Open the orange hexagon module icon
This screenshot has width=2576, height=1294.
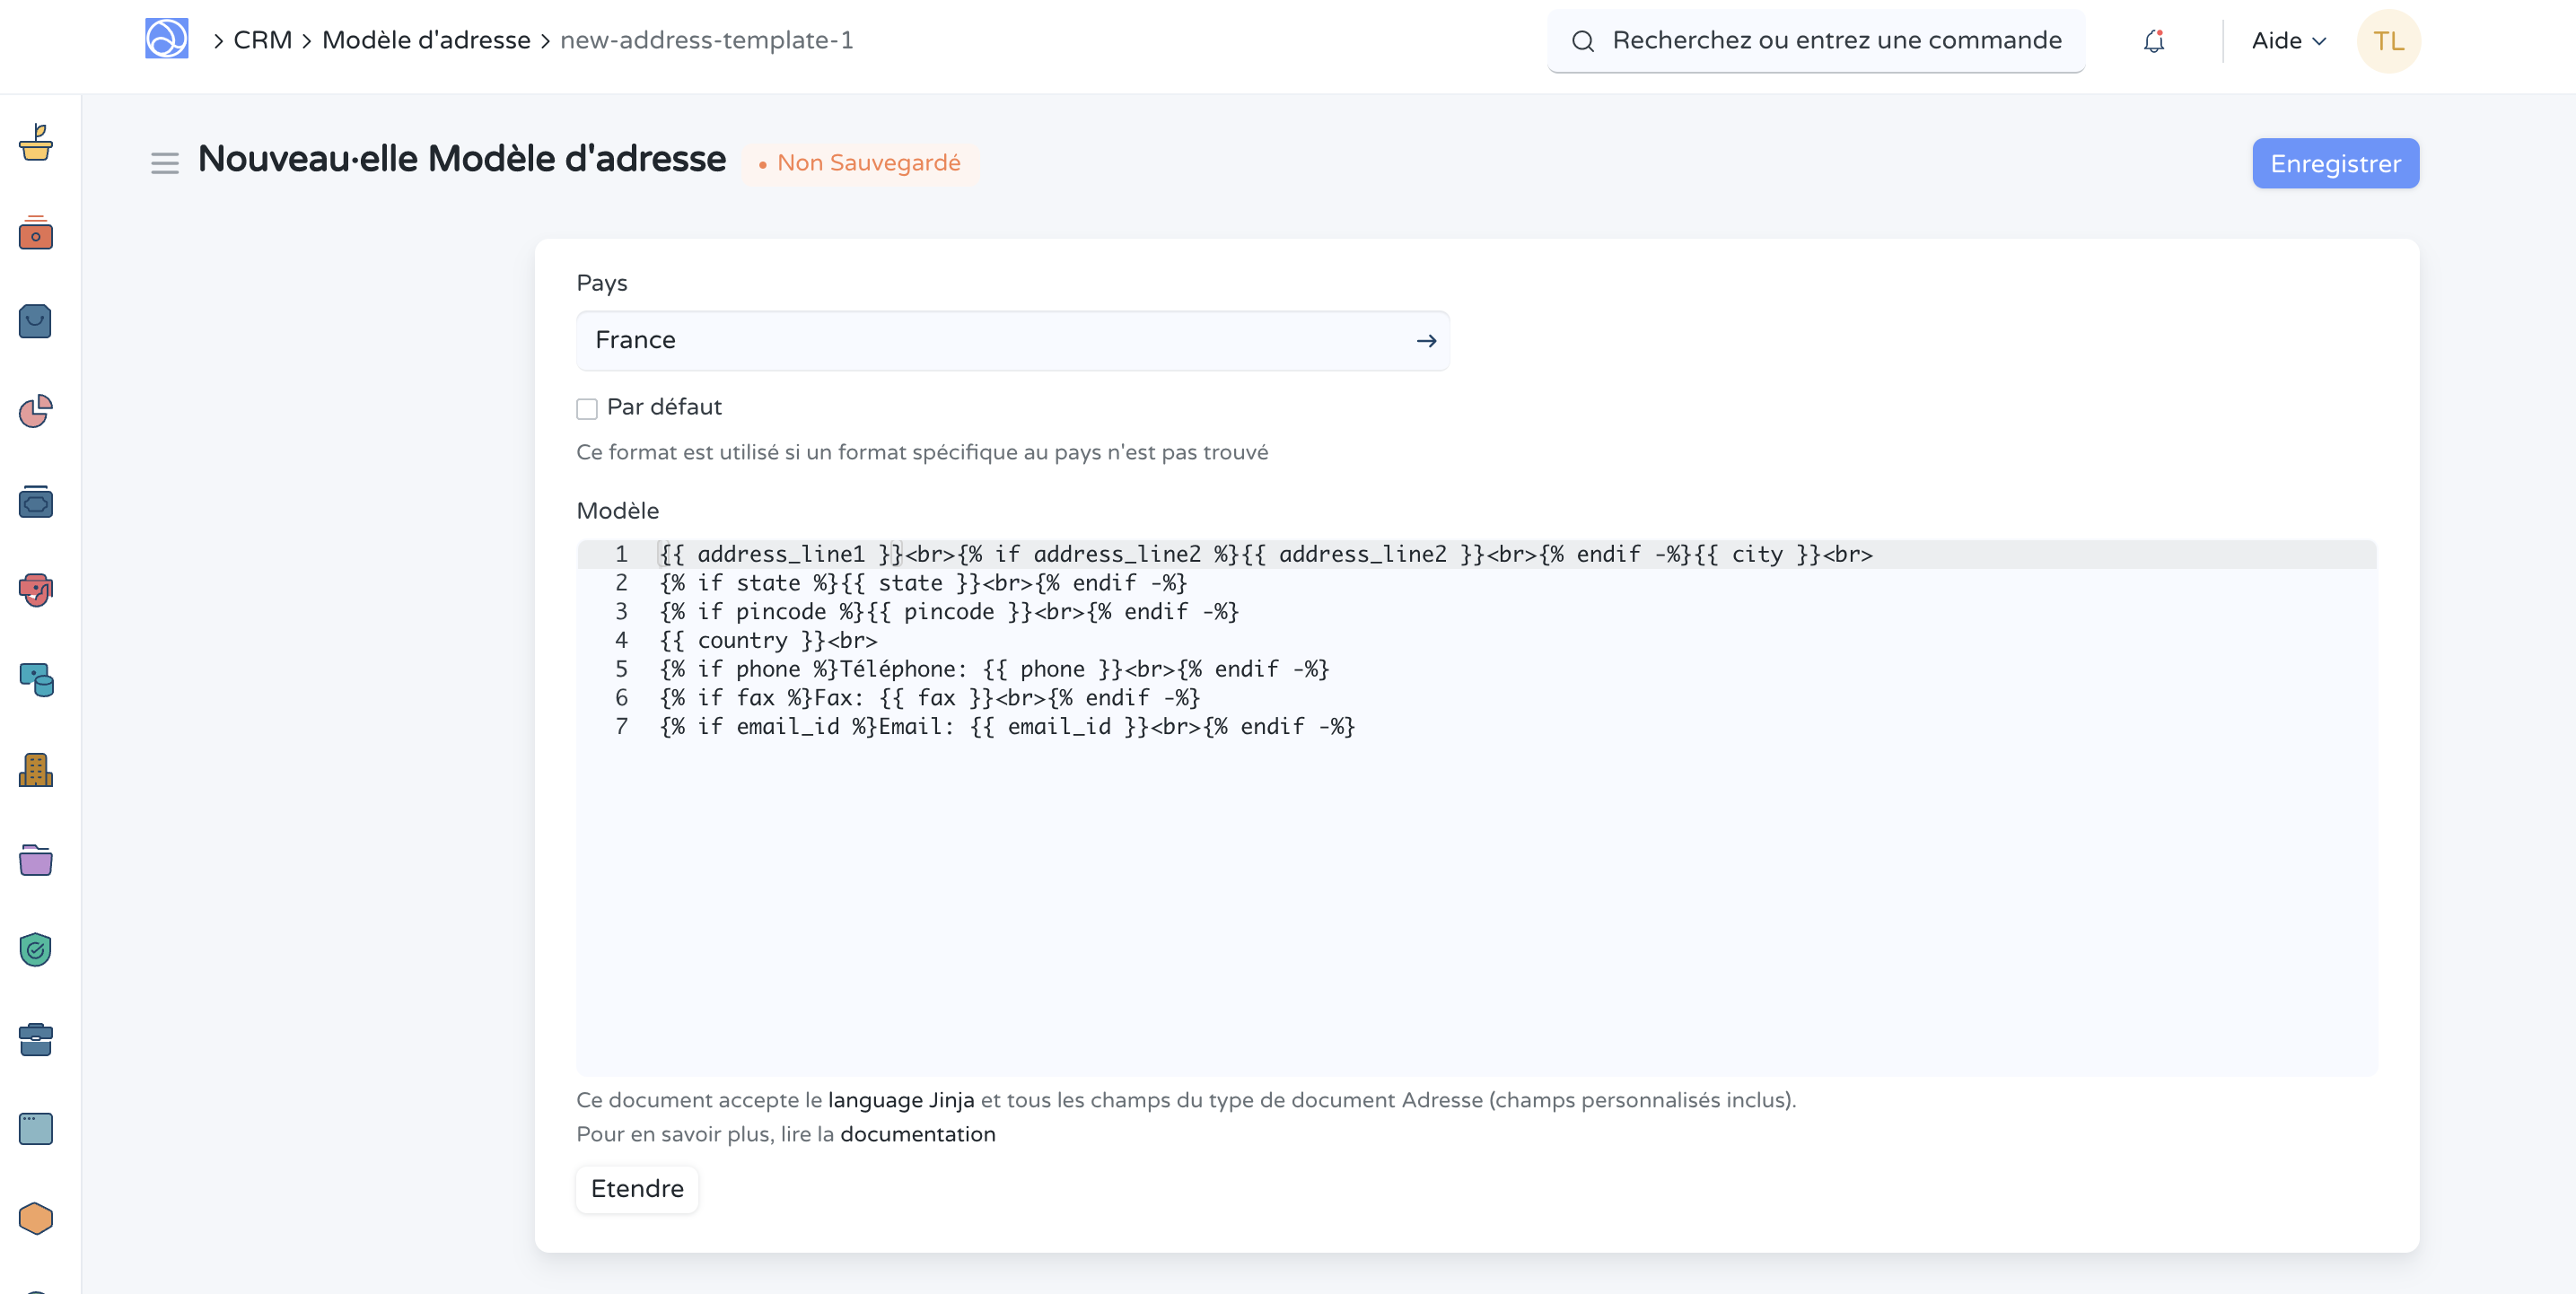click(36, 1218)
